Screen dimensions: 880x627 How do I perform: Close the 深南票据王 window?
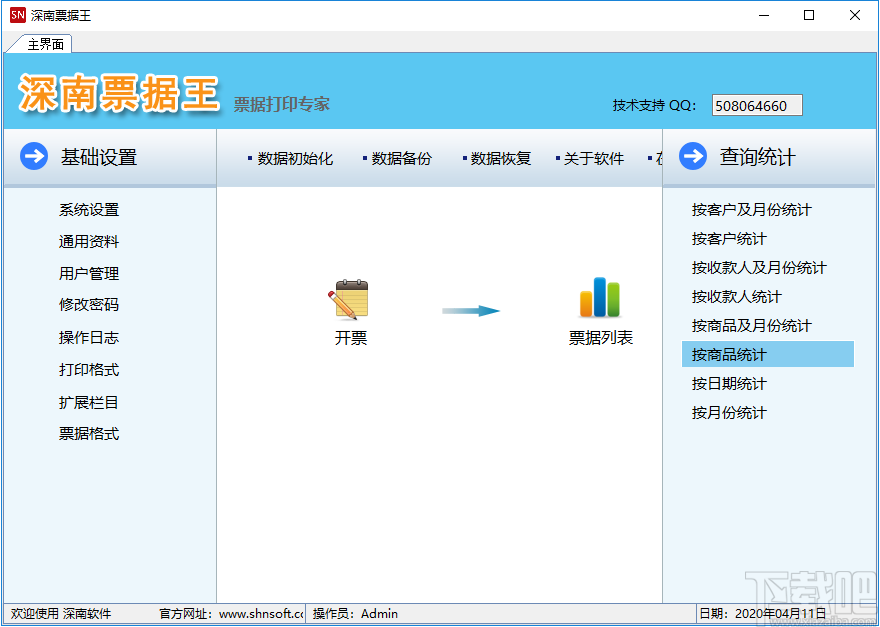[855, 15]
